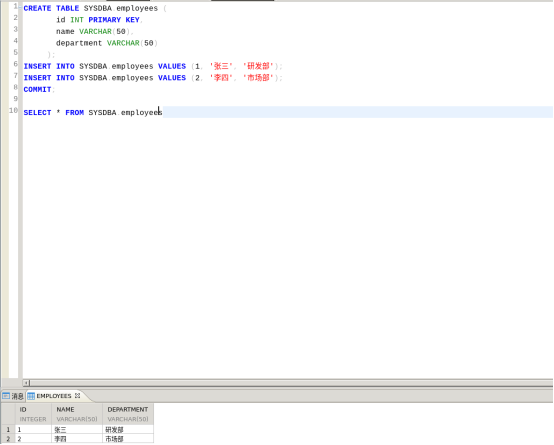The image size is (554, 445).
Task: Click 'name' column definition on line 3
Action: click(65, 31)
